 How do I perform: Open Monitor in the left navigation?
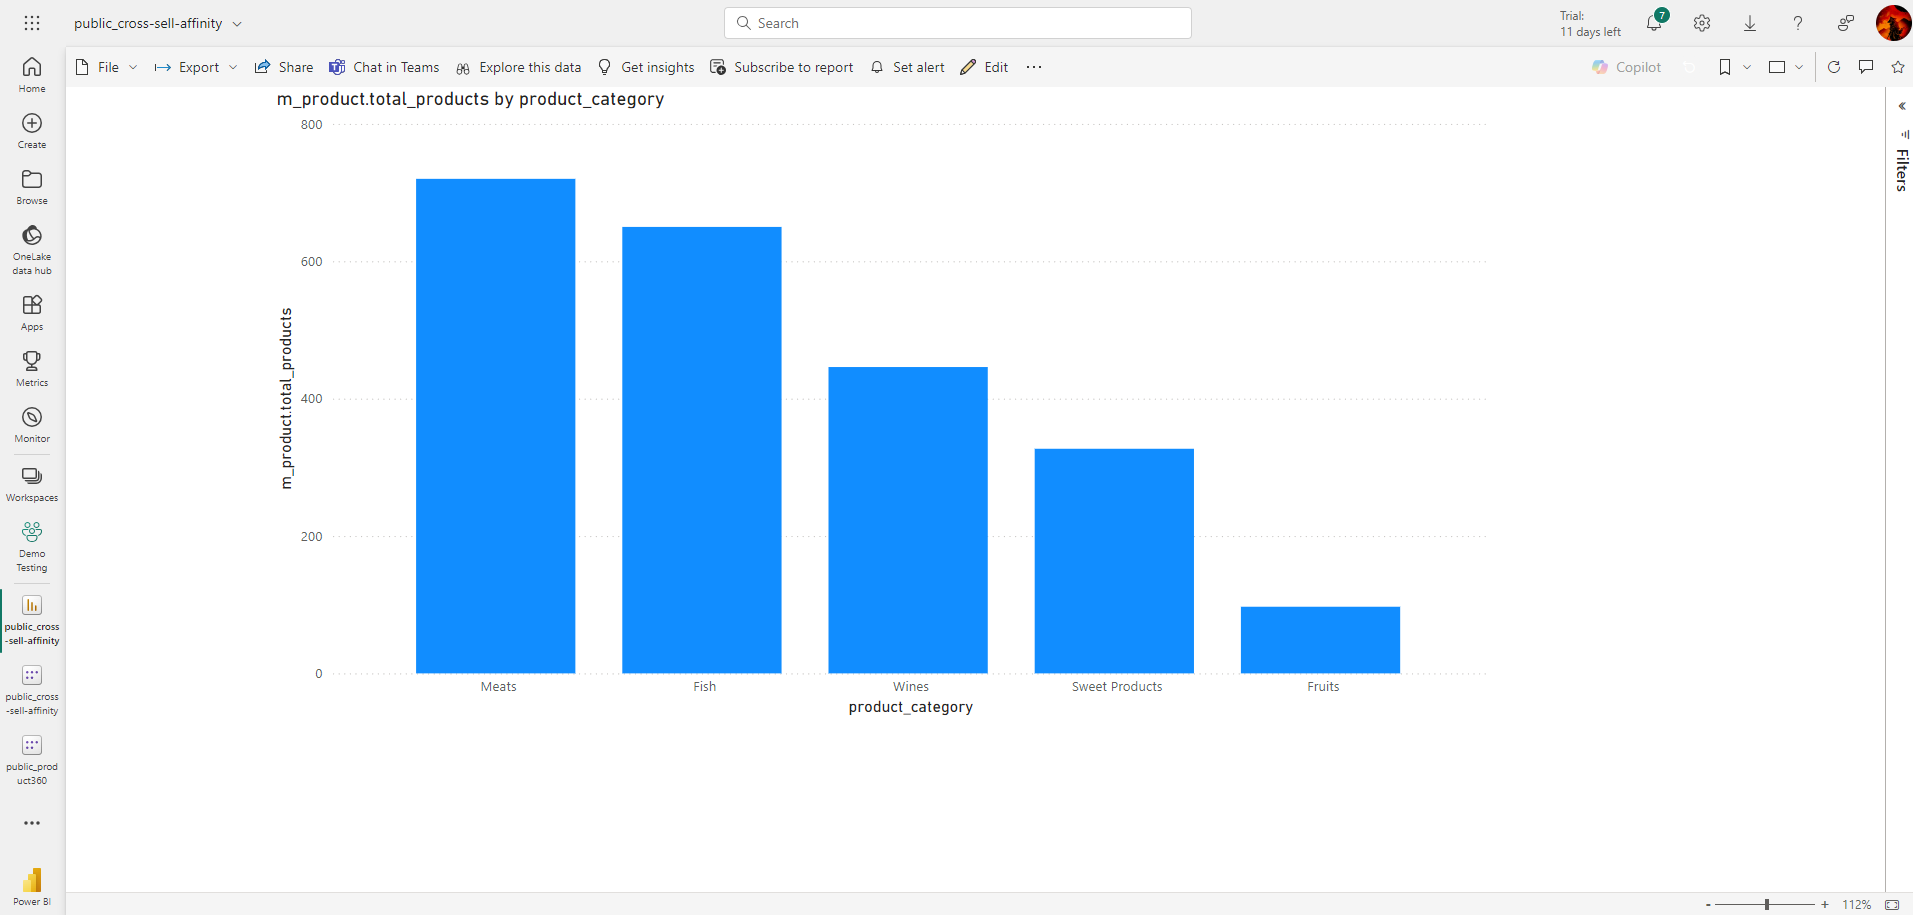(32, 425)
